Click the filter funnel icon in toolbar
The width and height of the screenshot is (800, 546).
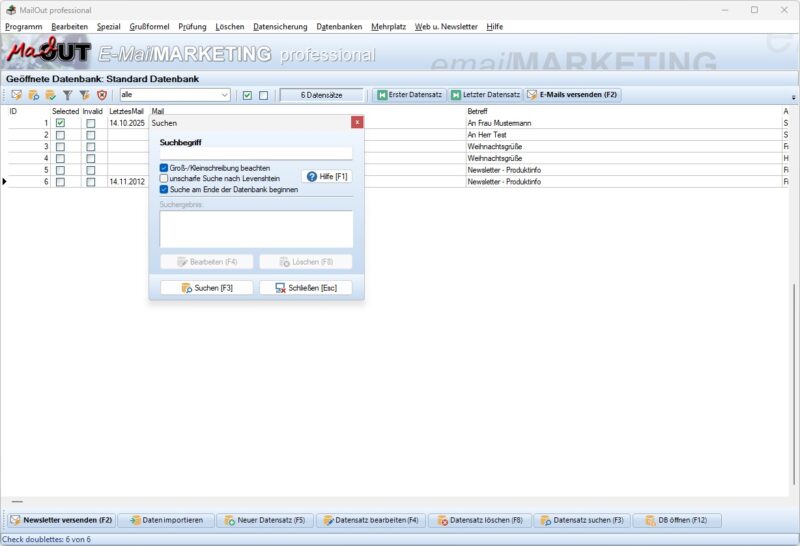(67, 95)
